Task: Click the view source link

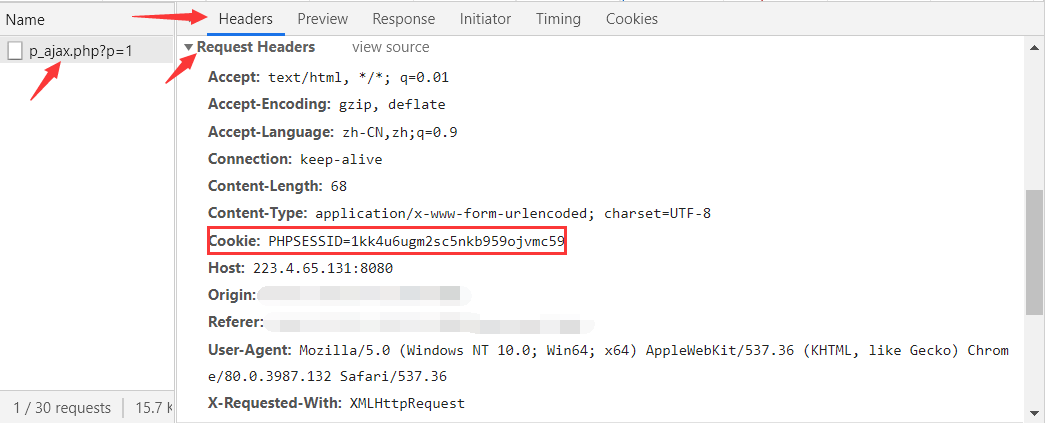Action: point(390,47)
